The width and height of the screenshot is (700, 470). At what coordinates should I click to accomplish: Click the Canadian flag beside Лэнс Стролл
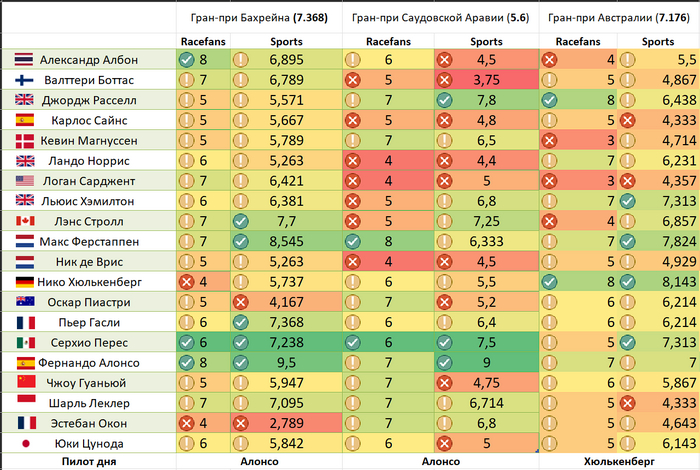(x=24, y=221)
